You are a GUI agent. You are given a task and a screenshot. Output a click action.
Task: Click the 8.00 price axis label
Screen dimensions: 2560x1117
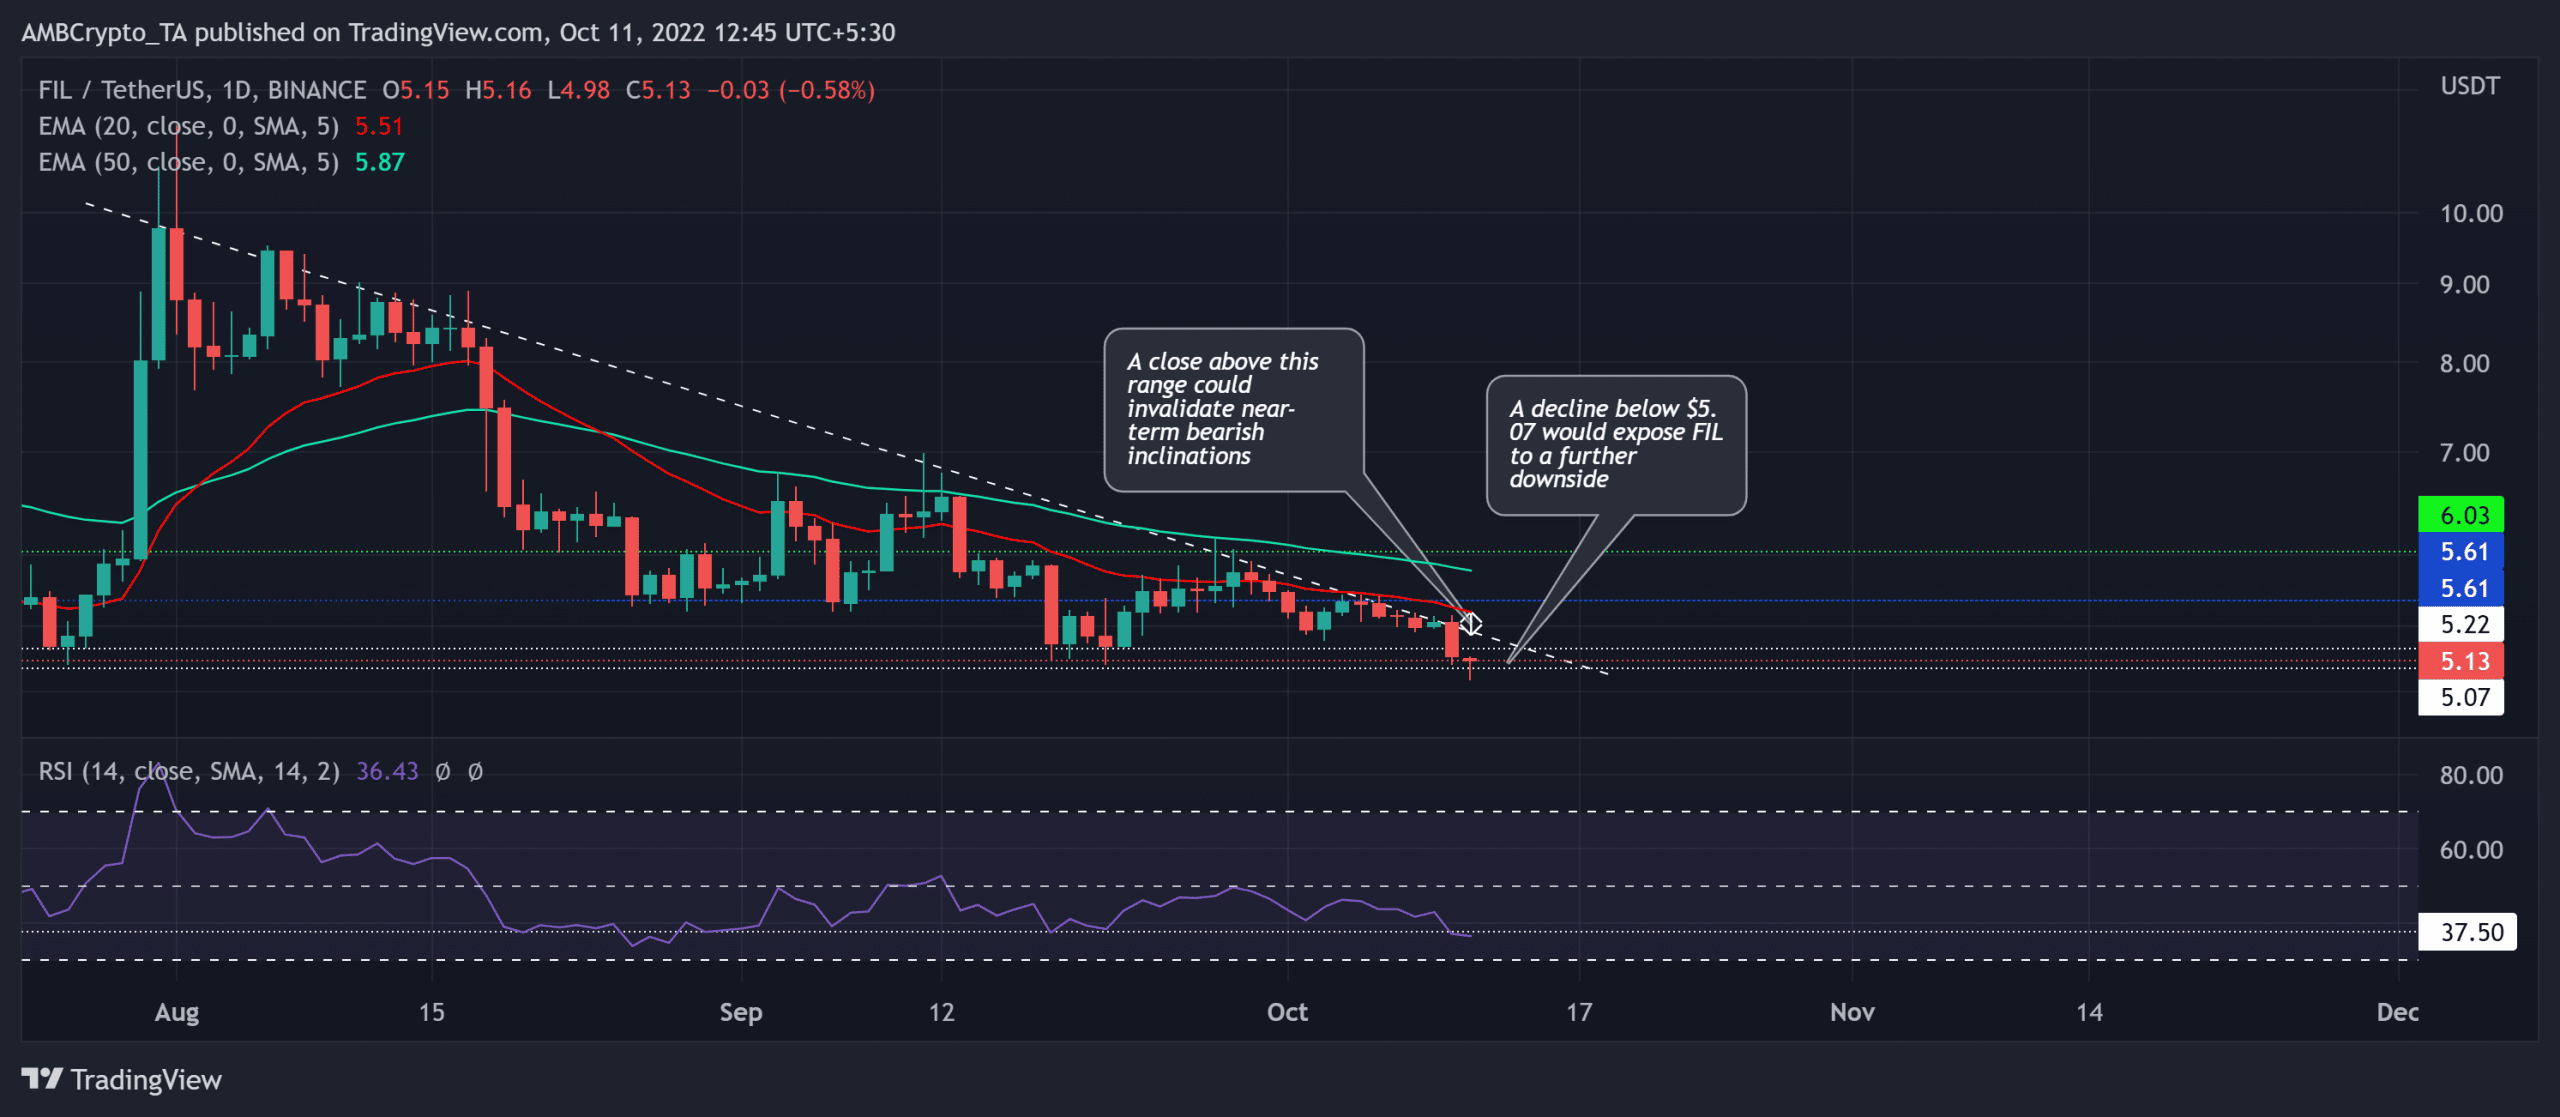pyautogui.click(x=2464, y=363)
